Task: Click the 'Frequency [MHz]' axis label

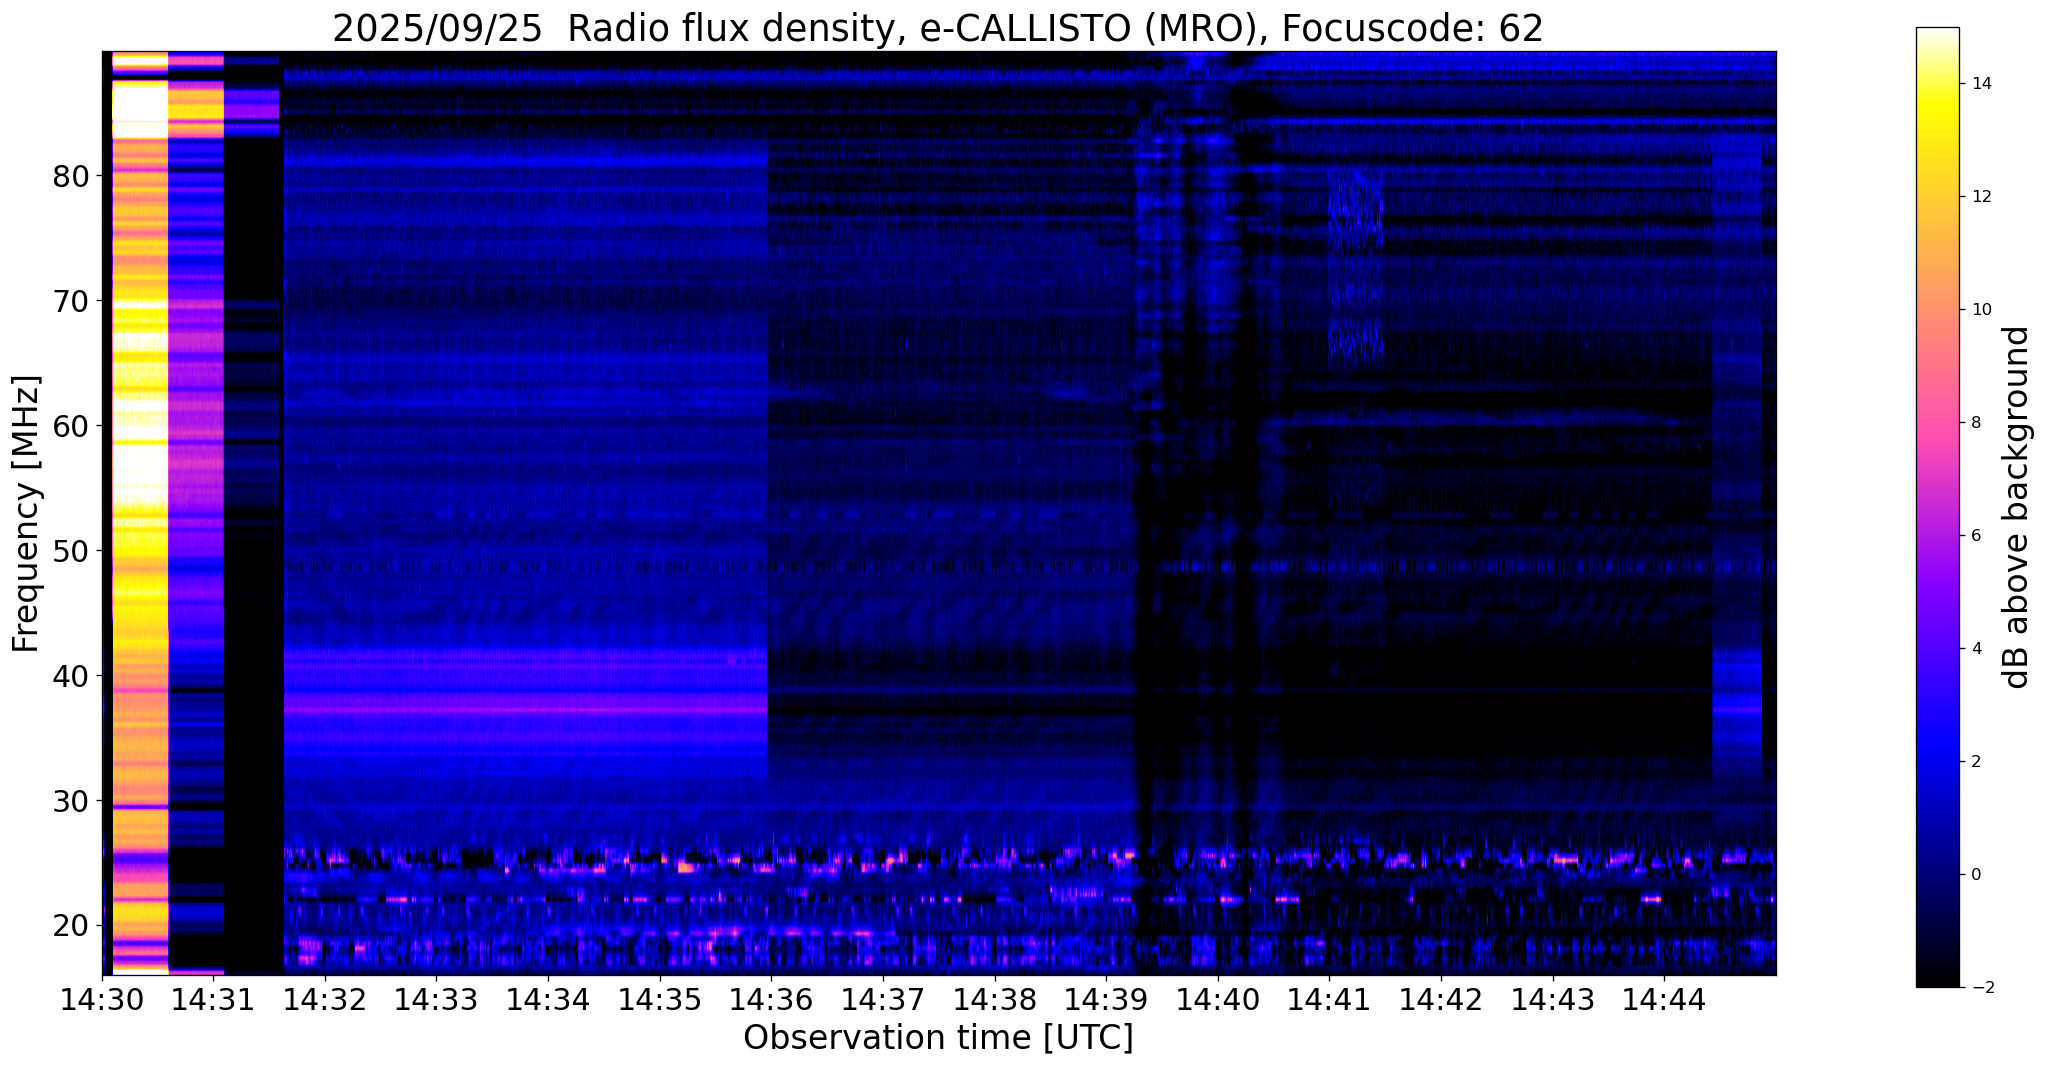Action: coord(27,513)
